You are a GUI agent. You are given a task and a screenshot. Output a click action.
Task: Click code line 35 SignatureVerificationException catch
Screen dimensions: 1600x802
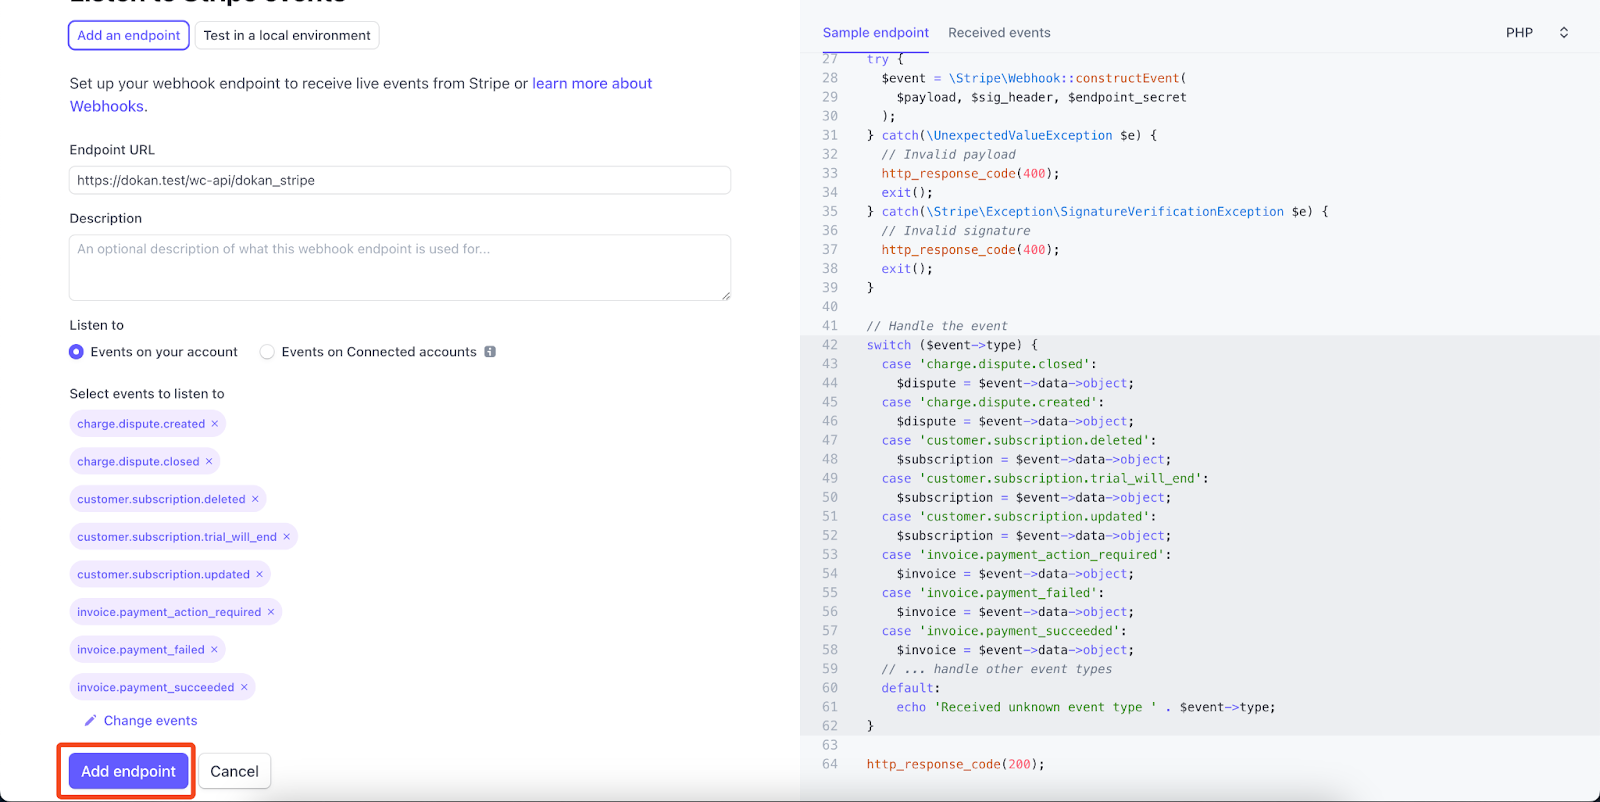pyautogui.click(x=1097, y=212)
